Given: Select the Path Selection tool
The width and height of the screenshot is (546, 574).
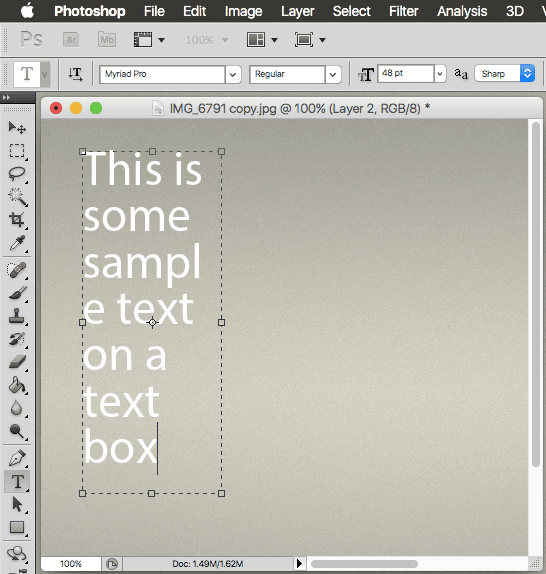Looking at the screenshot, I should click(17, 504).
